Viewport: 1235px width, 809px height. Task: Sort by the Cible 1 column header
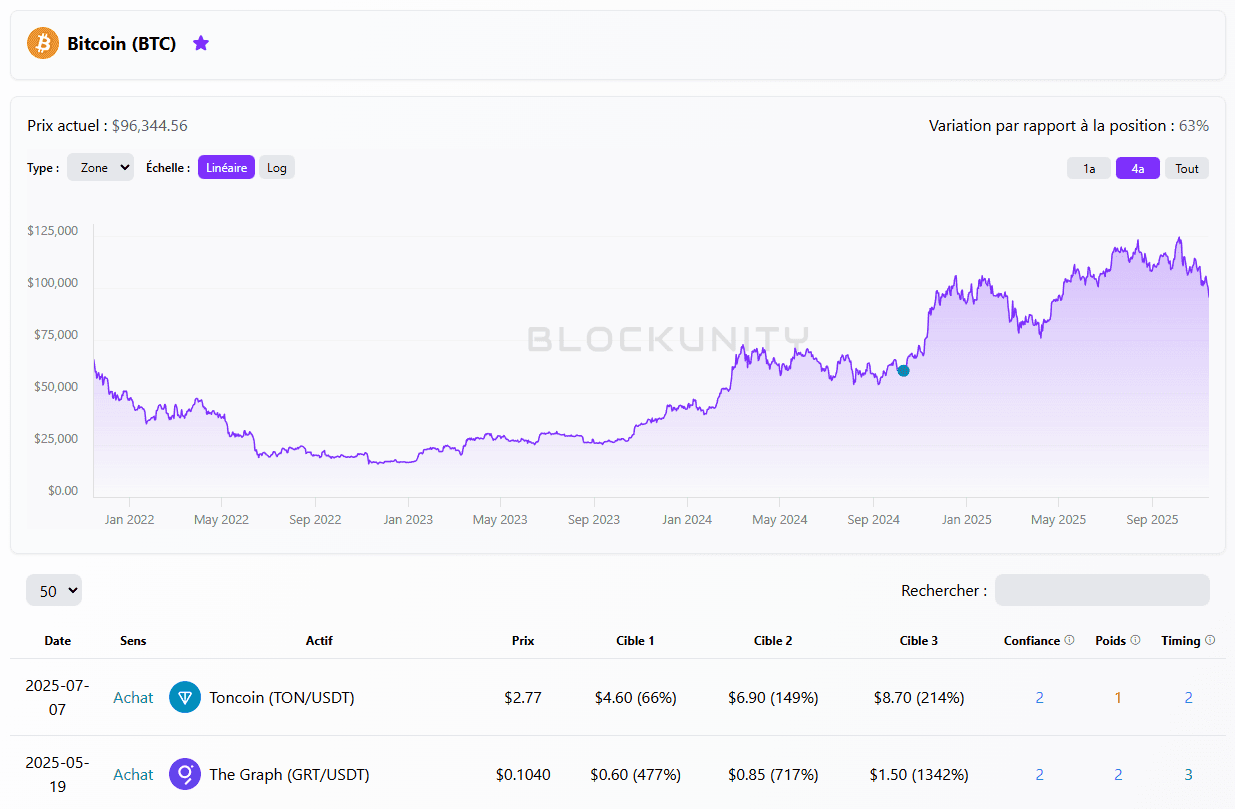[x=636, y=640]
